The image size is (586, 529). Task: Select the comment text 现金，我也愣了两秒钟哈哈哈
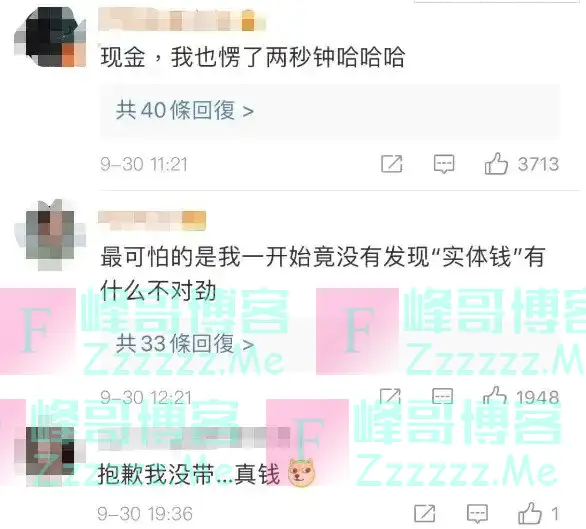pyautogui.click(x=253, y=57)
